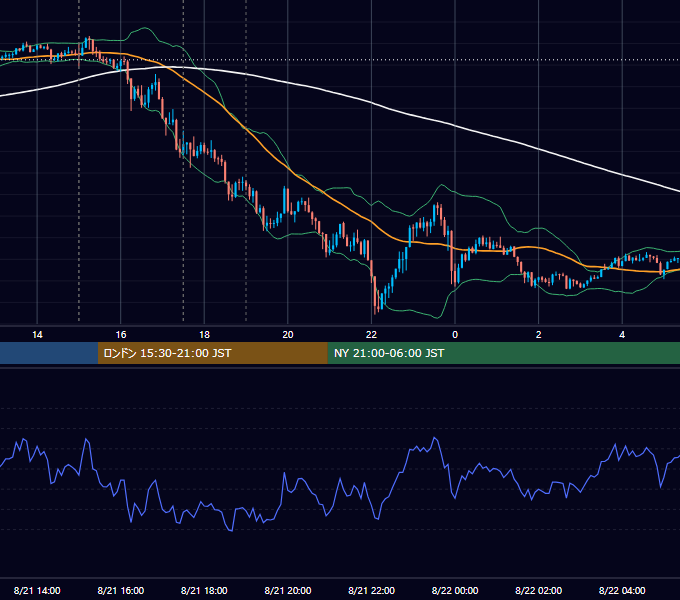Click the 8/22 02:00 date label
Screen dimensions: 680x600
(539, 590)
